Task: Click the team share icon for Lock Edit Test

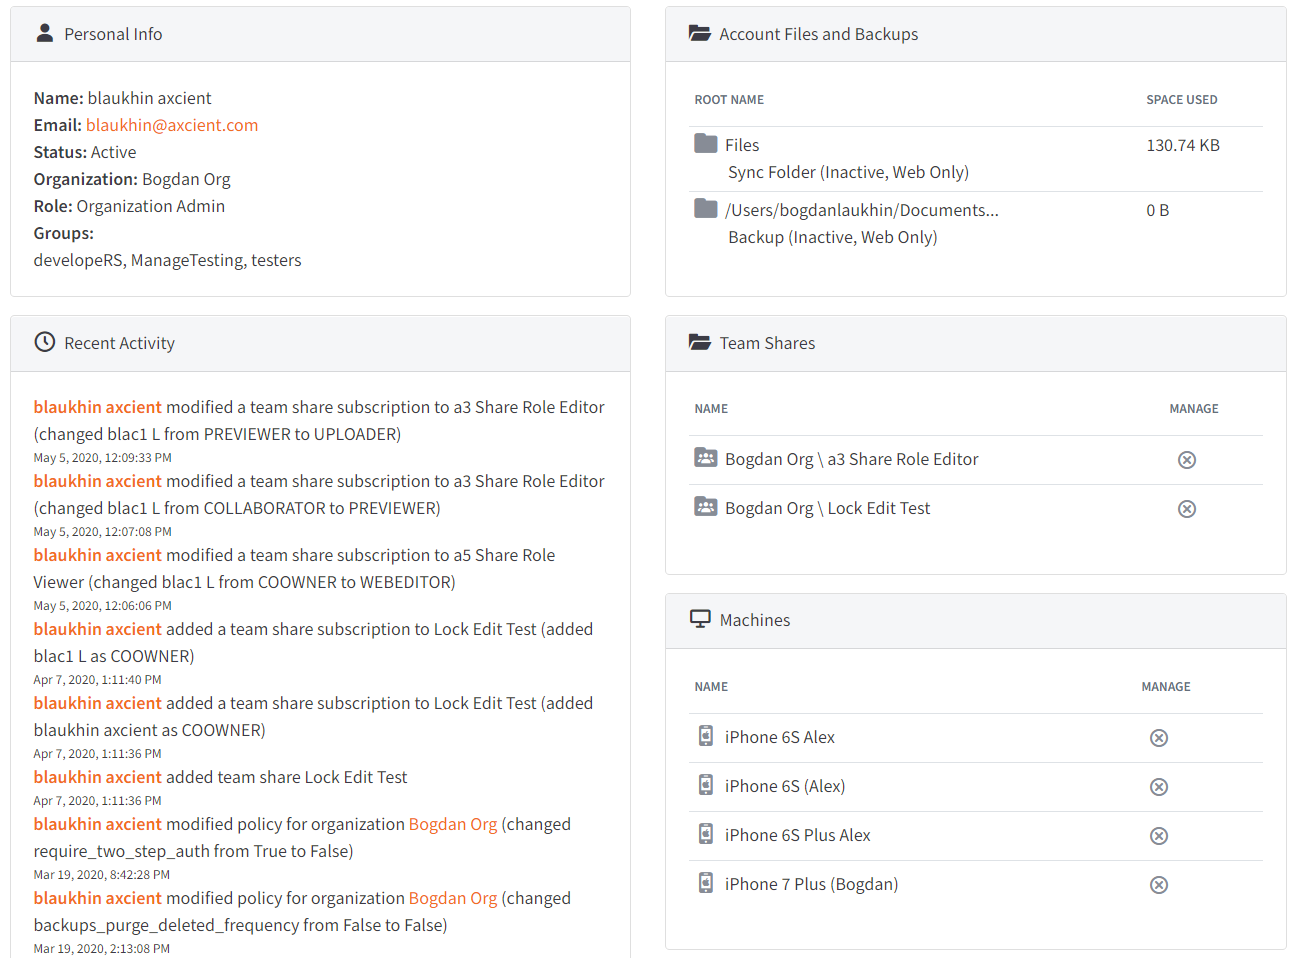Action: tap(703, 507)
